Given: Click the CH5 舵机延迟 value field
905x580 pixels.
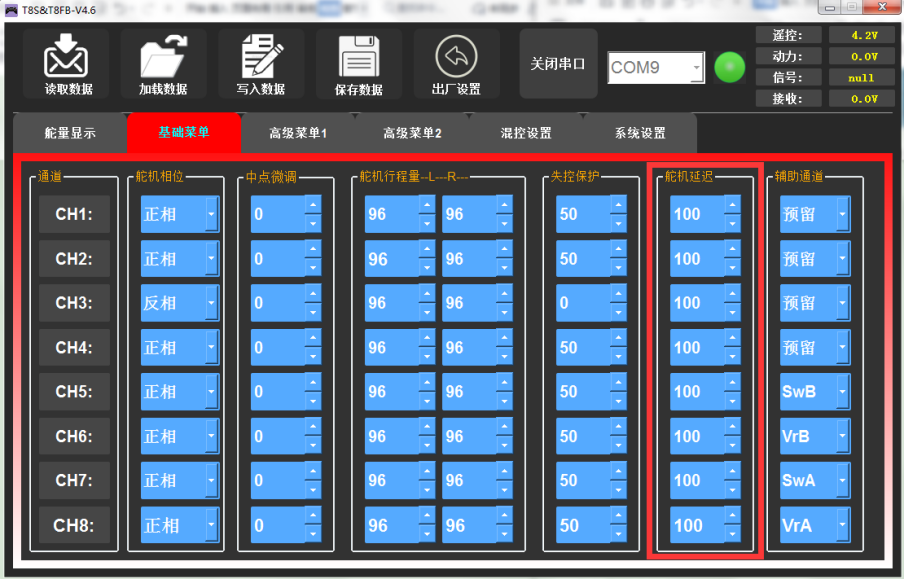Looking at the screenshot, I should pos(696,392).
